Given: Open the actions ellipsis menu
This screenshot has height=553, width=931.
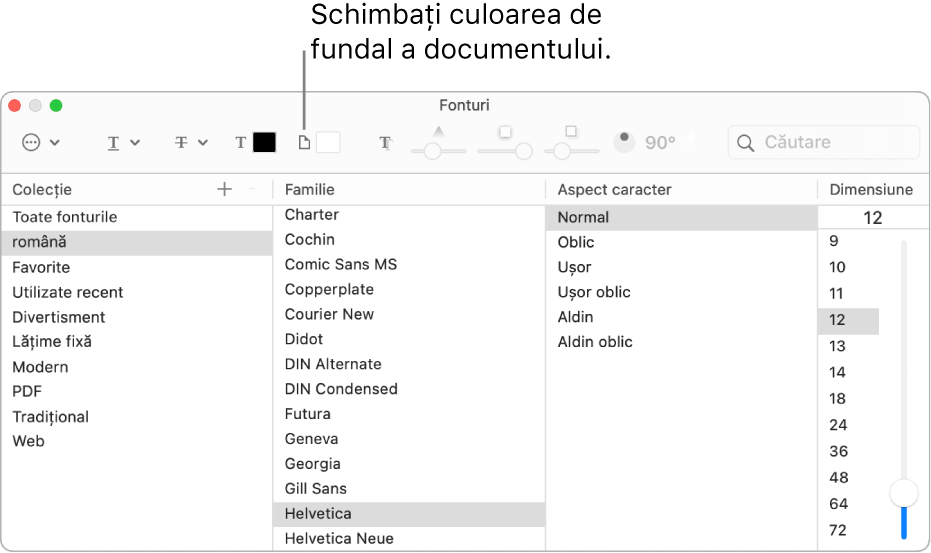Looking at the screenshot, I should click(x=40, y=143).
